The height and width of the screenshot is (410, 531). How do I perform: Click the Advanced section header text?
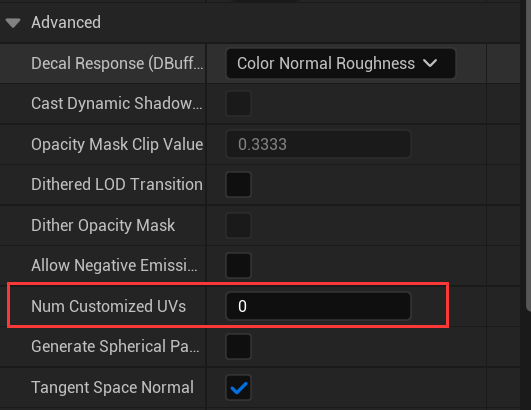click(66, 23)
